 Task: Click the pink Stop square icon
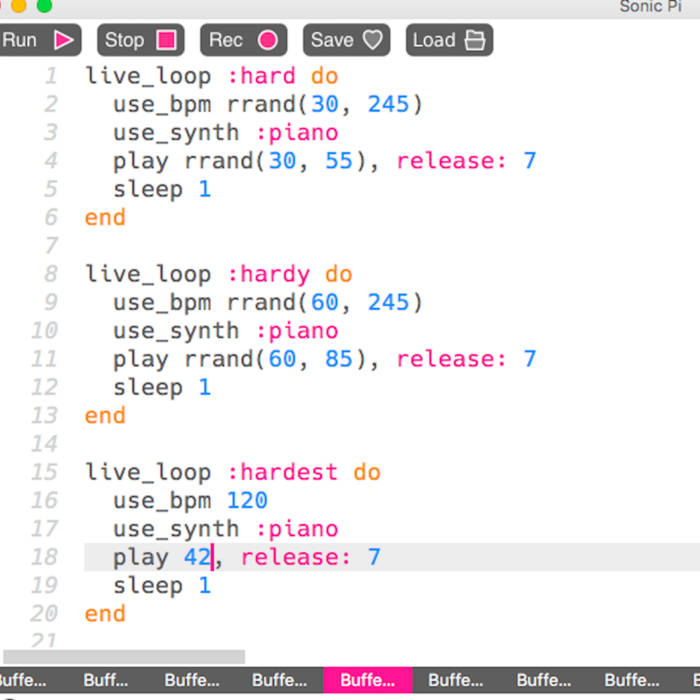pos(167,40)
